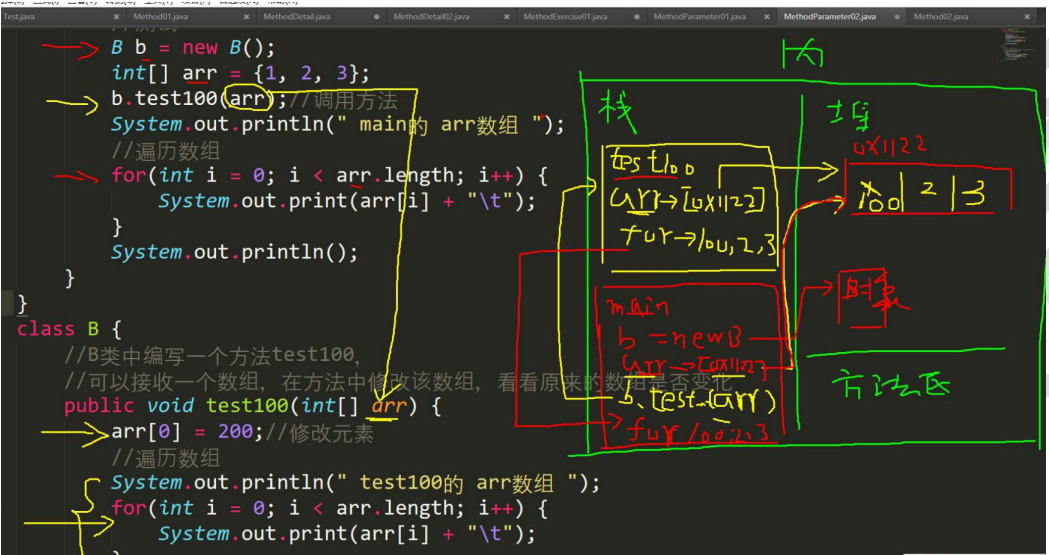Click "public void test100(int[] arr) {" line
The height and width of the screenshot is (555, 1049).
click(252, 406)
